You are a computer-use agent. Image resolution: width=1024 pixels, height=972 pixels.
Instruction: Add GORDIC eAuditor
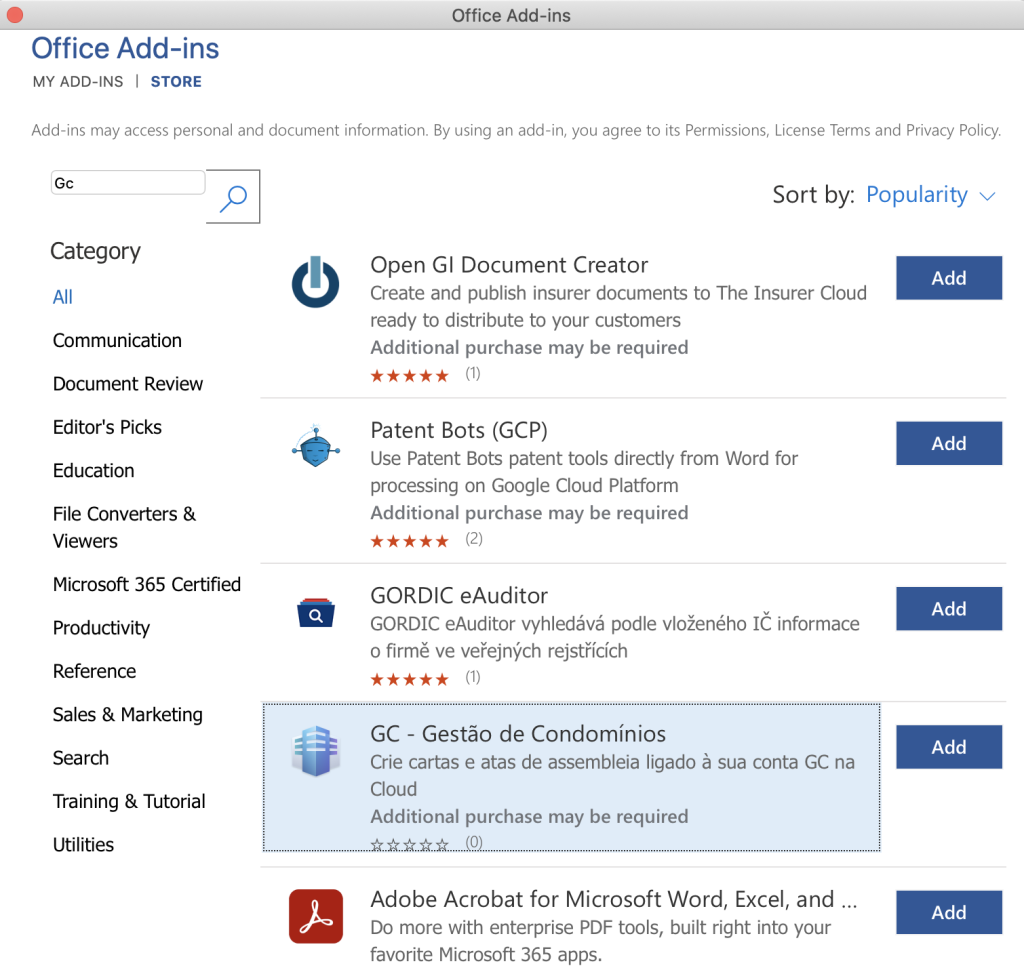(x=949, y=608)
